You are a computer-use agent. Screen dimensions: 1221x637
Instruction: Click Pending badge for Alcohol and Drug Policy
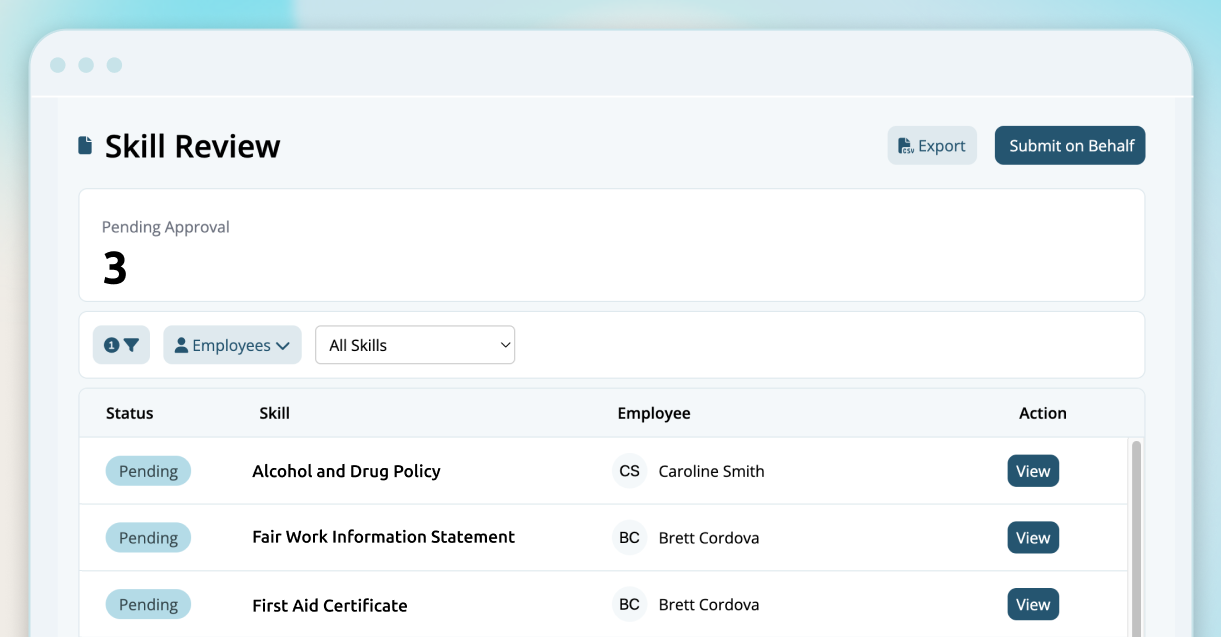point(148,471)
